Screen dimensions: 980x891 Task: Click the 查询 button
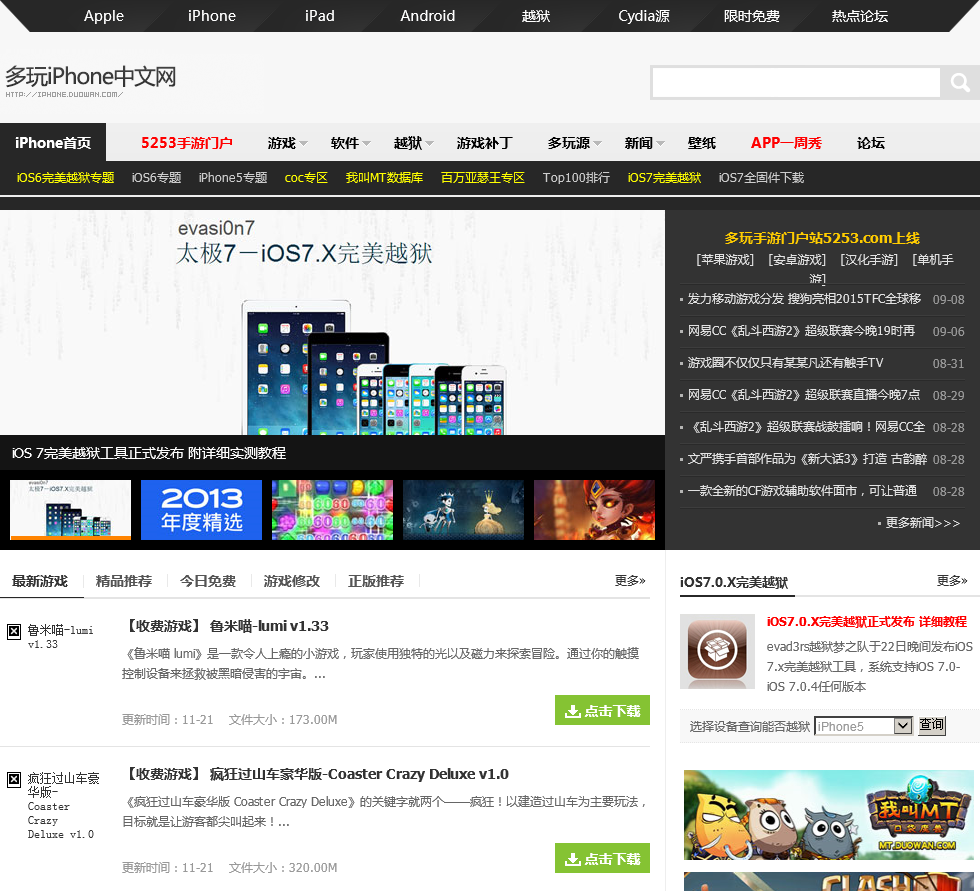coord(931,725)
